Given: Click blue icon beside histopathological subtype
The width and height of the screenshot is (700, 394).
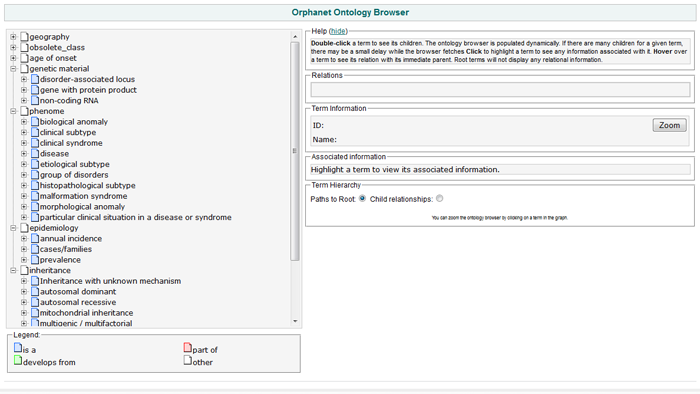Looking at the screenshot, I should click(35, 185).
